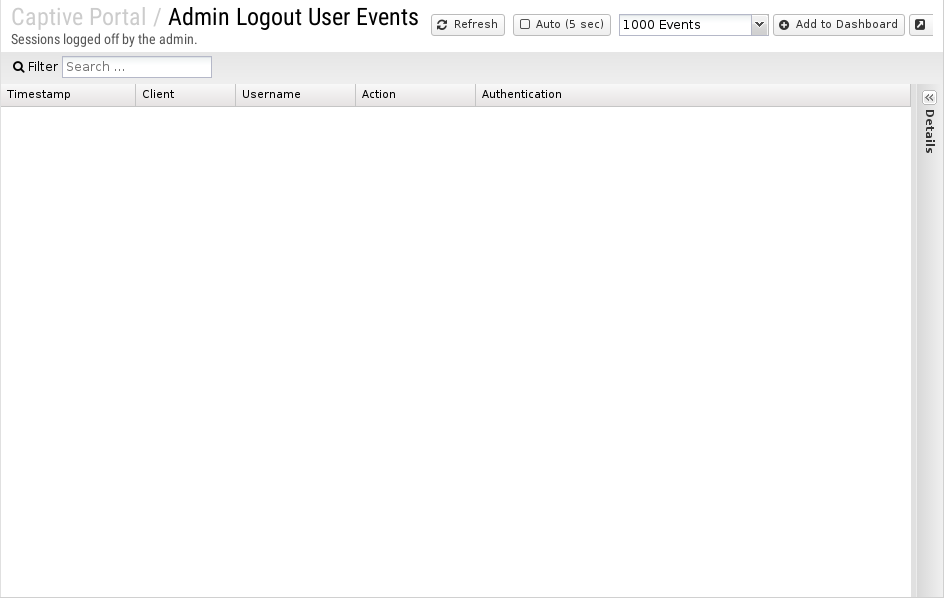The image size is (944, 598).
Task: Click Add to Dashboard button
Action: pyautogui.click(x=839, y=25)
